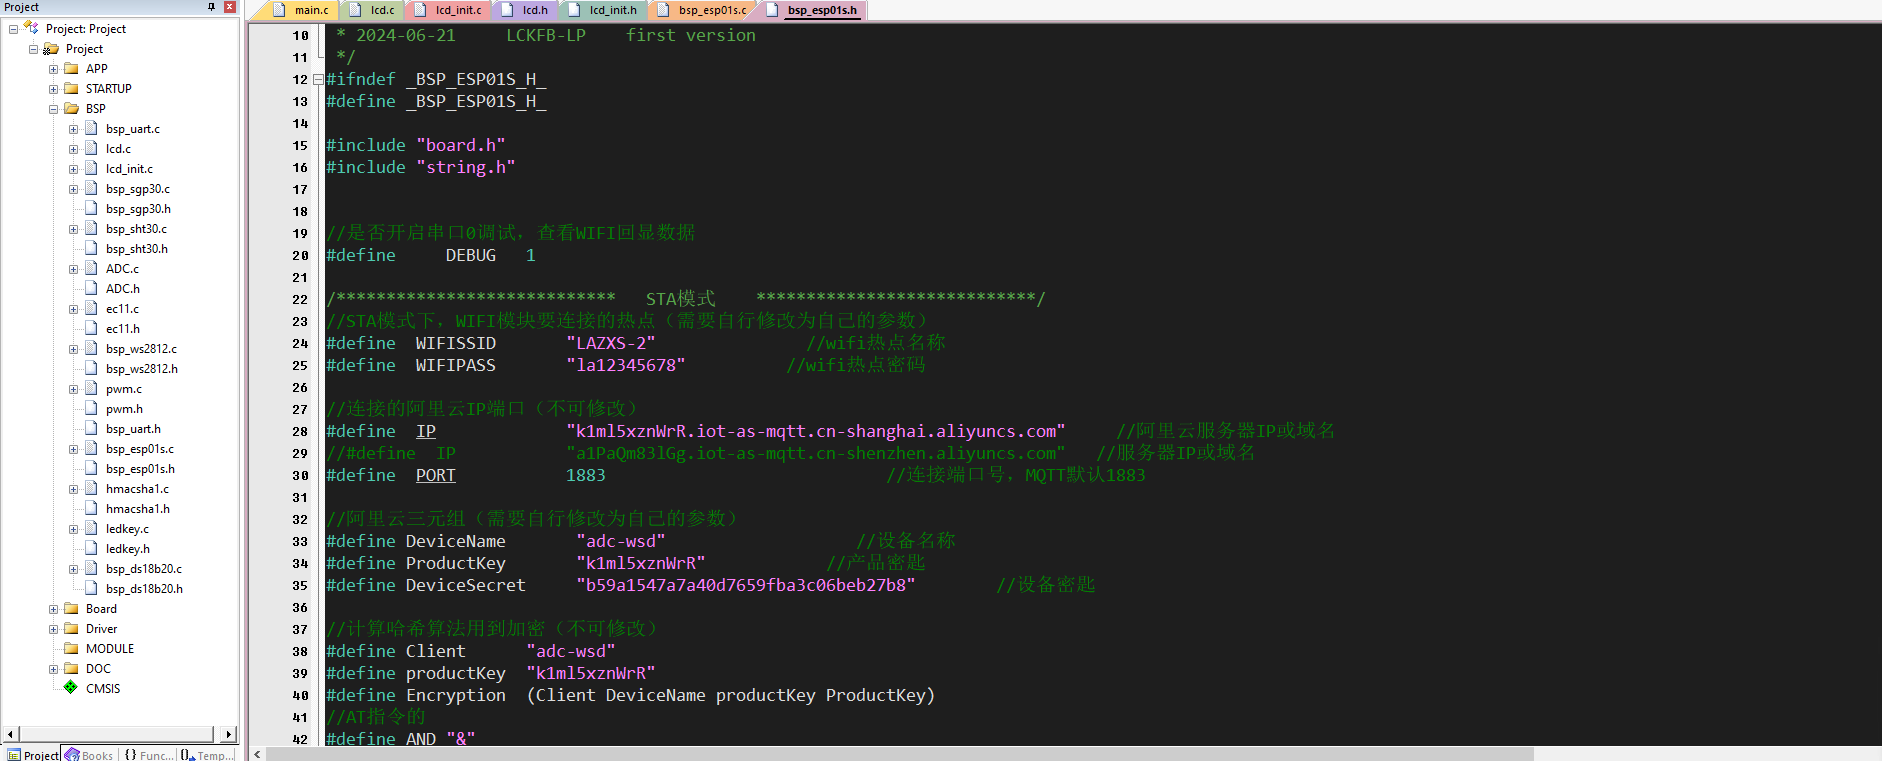Image resolution: width=1882 pixels, height=761 pixels.
Task: Click the project tree scroll right arrow
Action: click(x=229, y=734)
